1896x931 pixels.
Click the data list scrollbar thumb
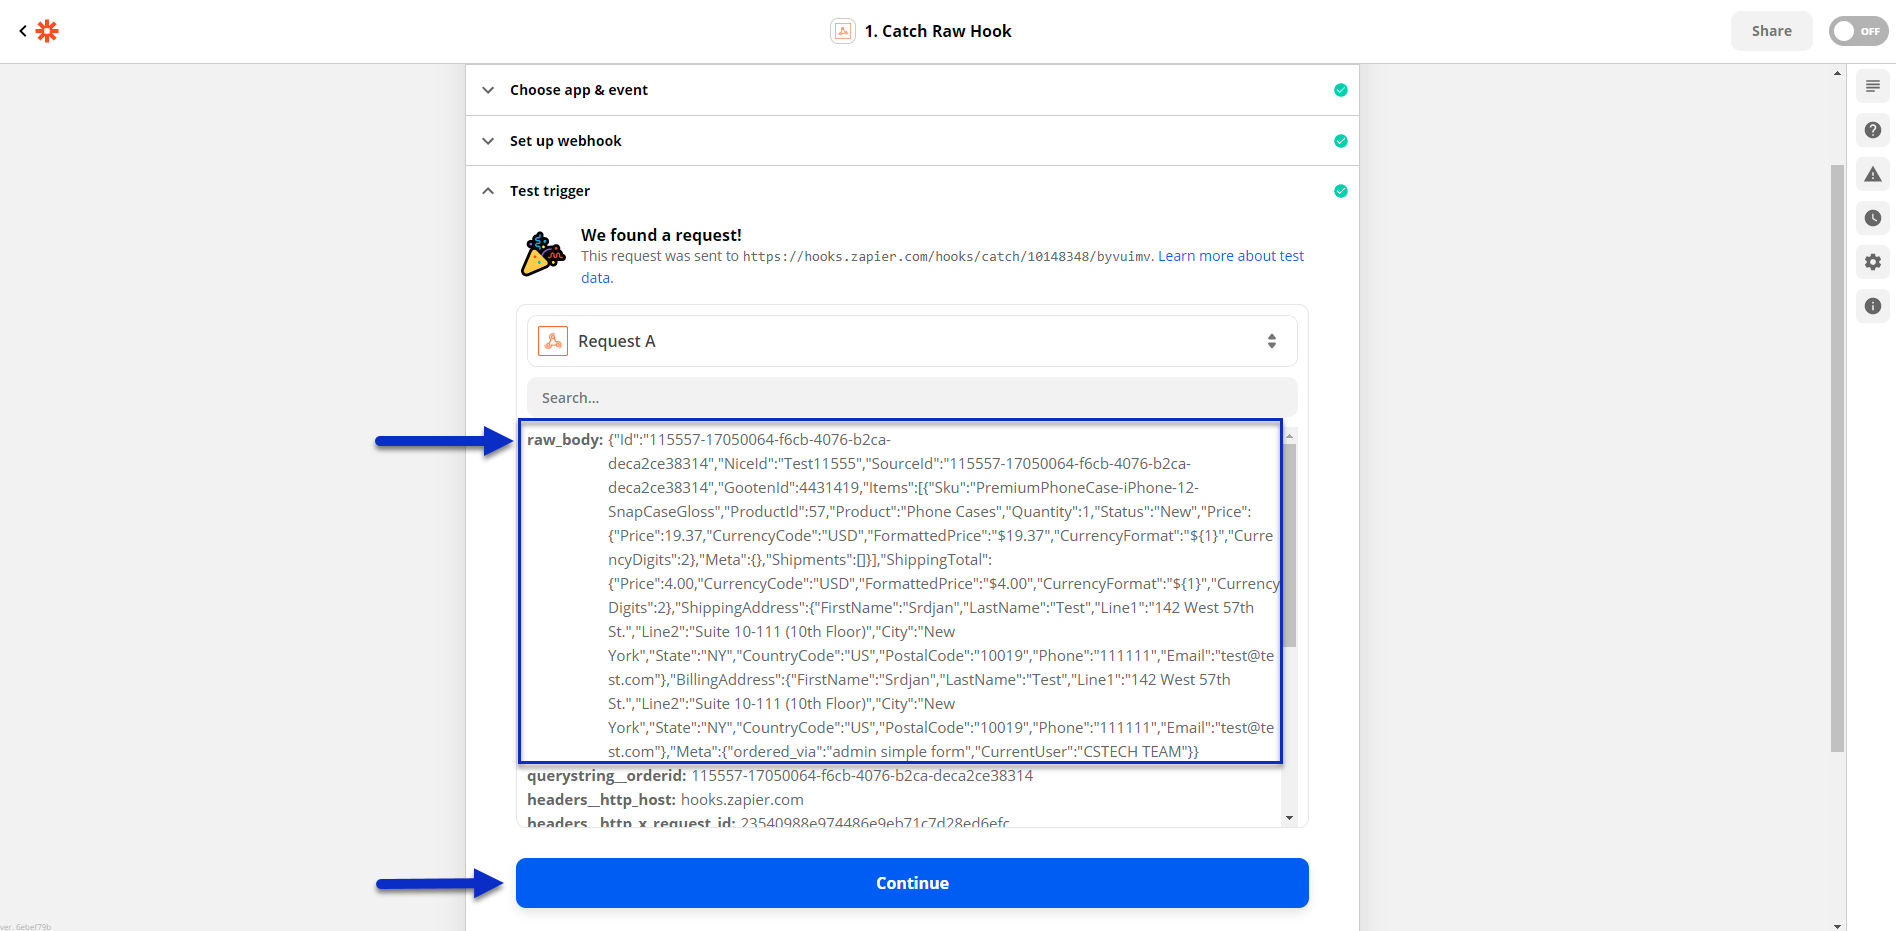coord(1289,545)
